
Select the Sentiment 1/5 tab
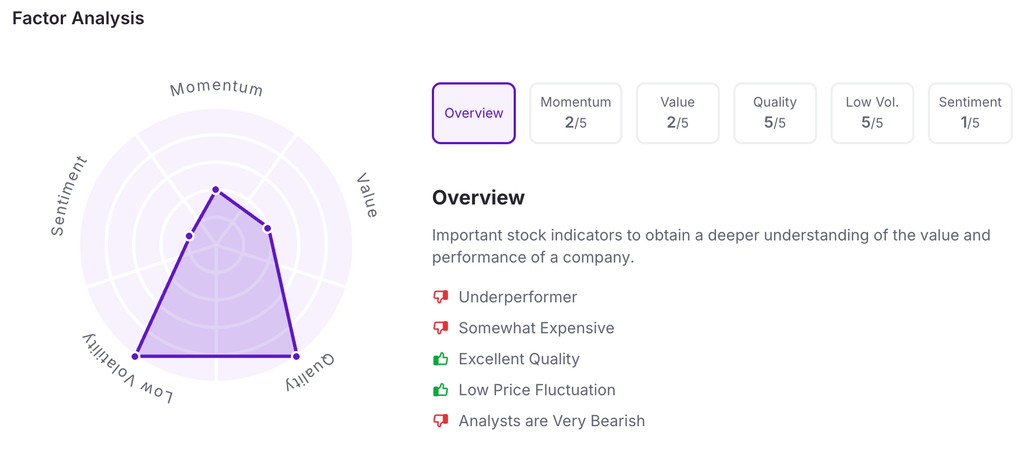[970, 113]
